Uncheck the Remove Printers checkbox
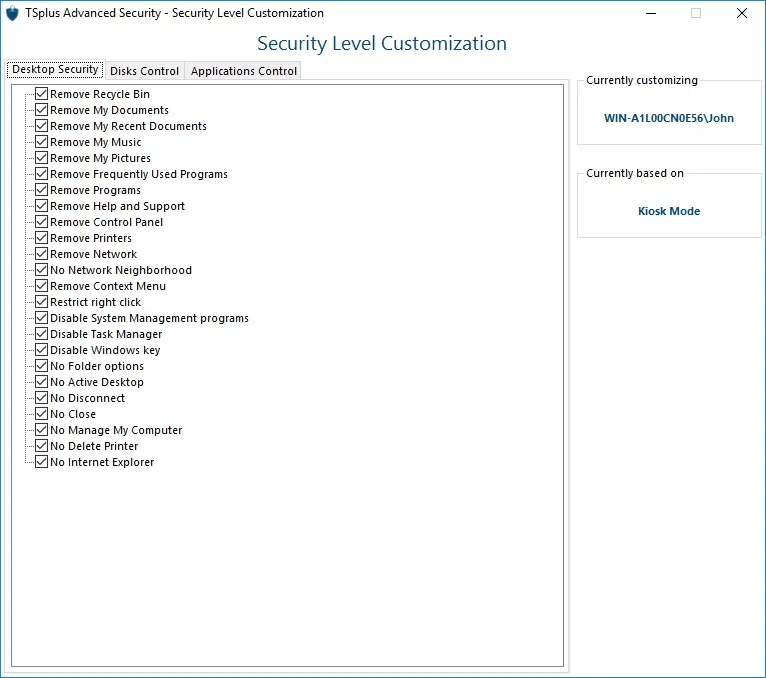Viewport: 766px width, 678px height. tap(42, 237)
